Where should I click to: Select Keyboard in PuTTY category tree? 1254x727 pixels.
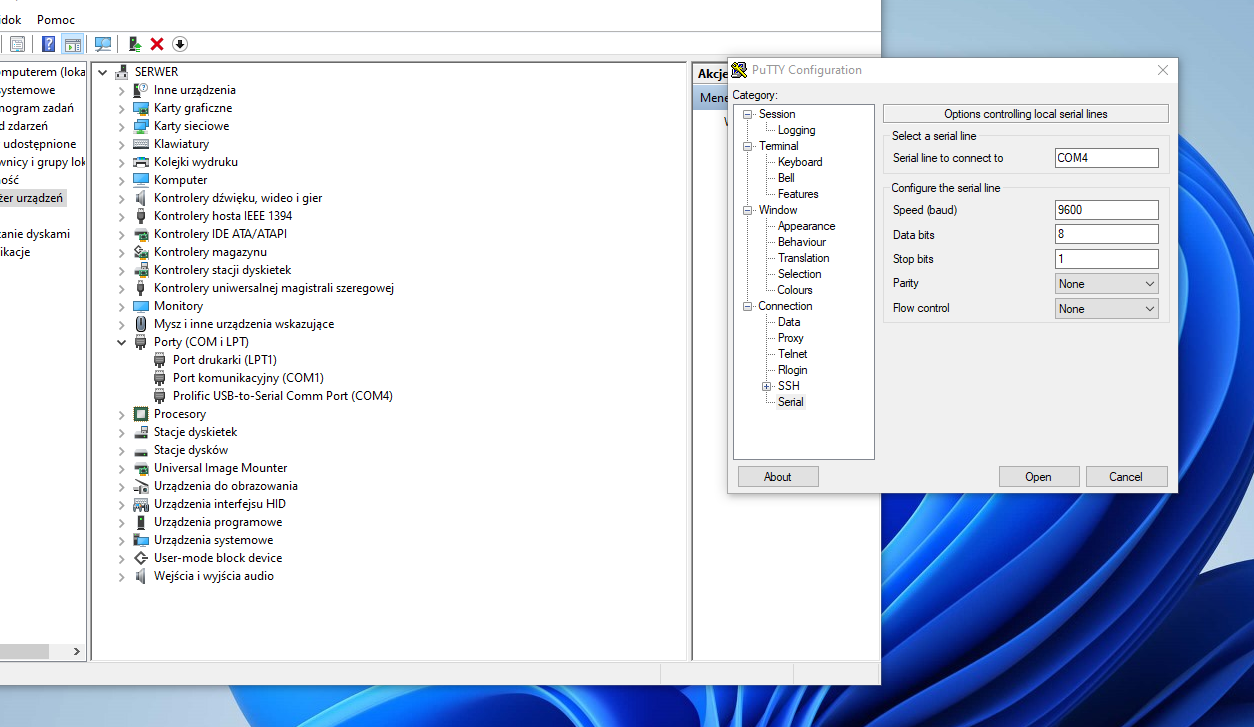point(800,162)
